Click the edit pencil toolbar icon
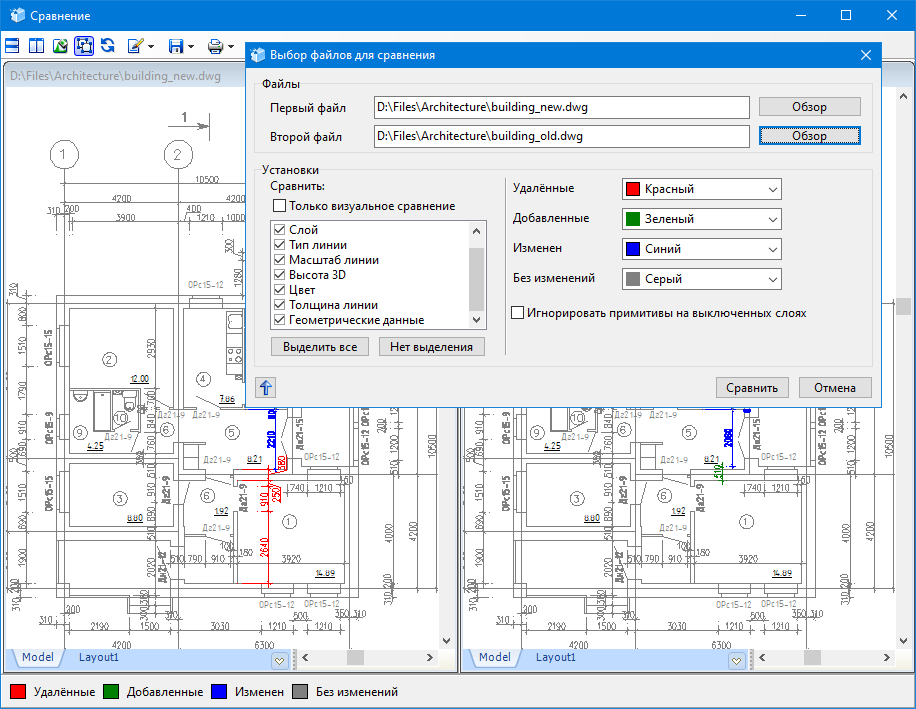 pos(135,46)
